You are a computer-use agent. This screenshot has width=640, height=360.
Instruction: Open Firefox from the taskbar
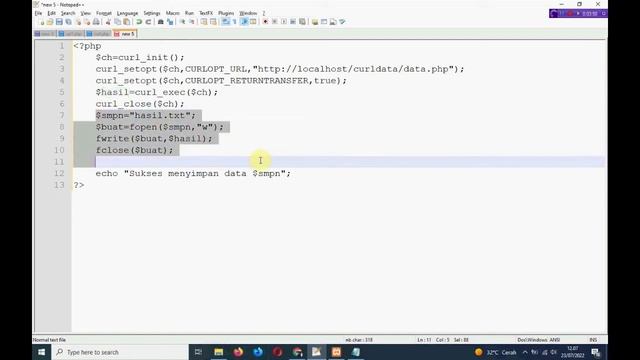(x=238, y=352)
